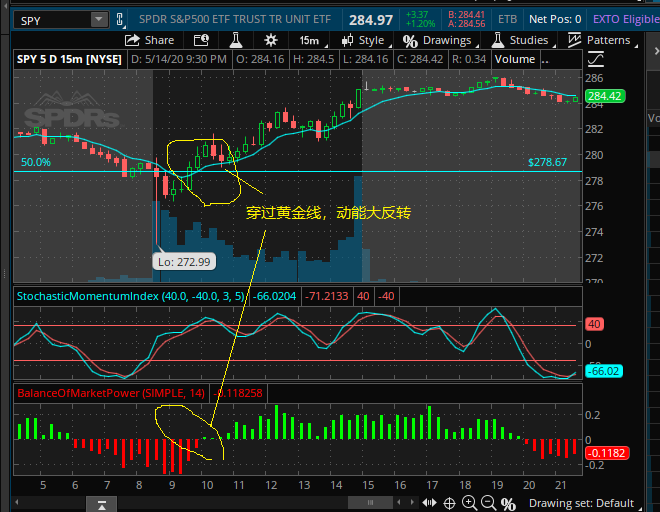Click the percent icon in the bottom toolbar
This screenshot has height=512, width=660.
(508, 504)
